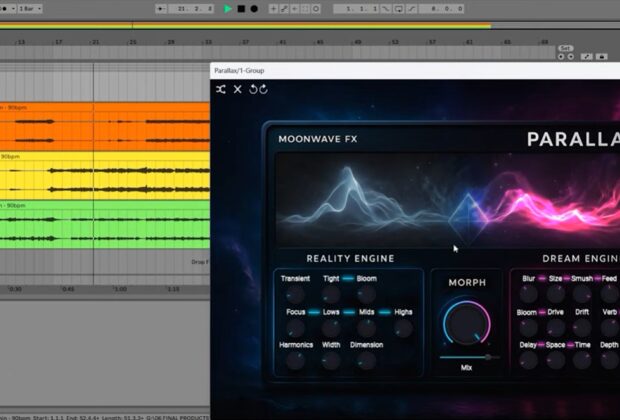Click the large Morph knob

click(466, 324)
